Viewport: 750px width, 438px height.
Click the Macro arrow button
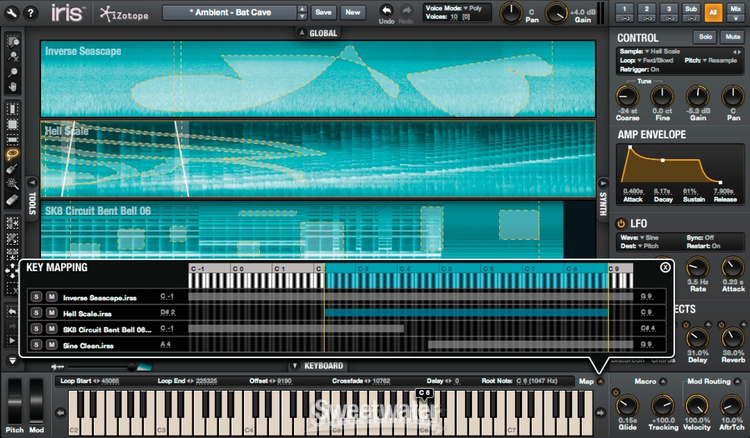tap(663, 382)
